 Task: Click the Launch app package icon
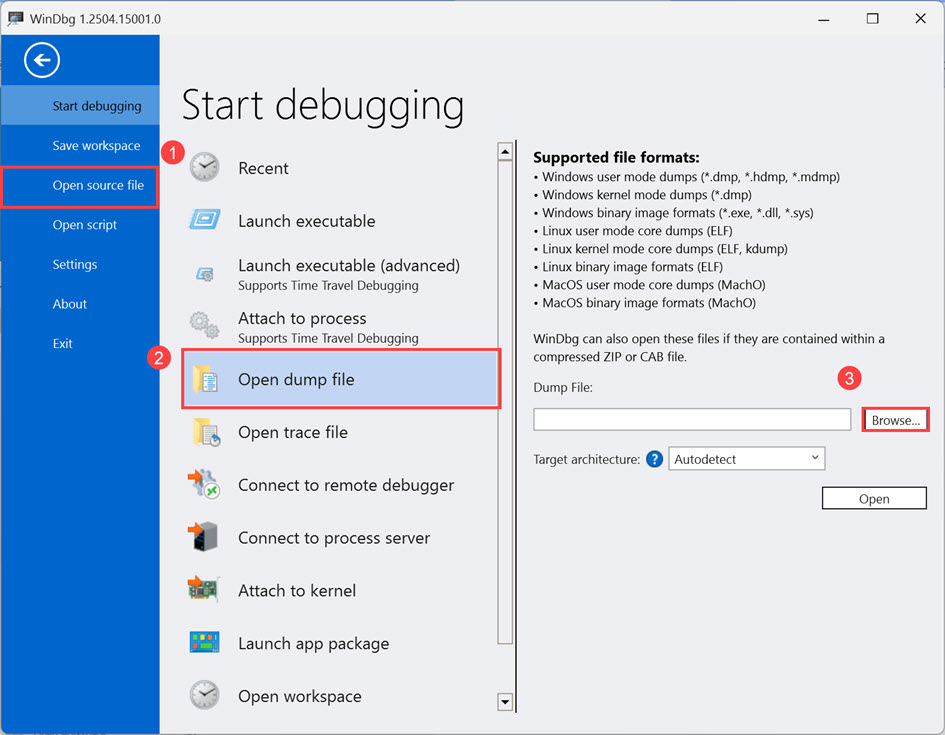coord(204,642)
